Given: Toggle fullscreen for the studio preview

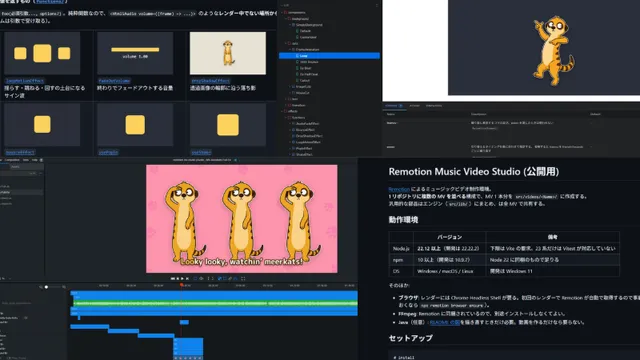Looking at the screenshot, I should tap(243, 278).
